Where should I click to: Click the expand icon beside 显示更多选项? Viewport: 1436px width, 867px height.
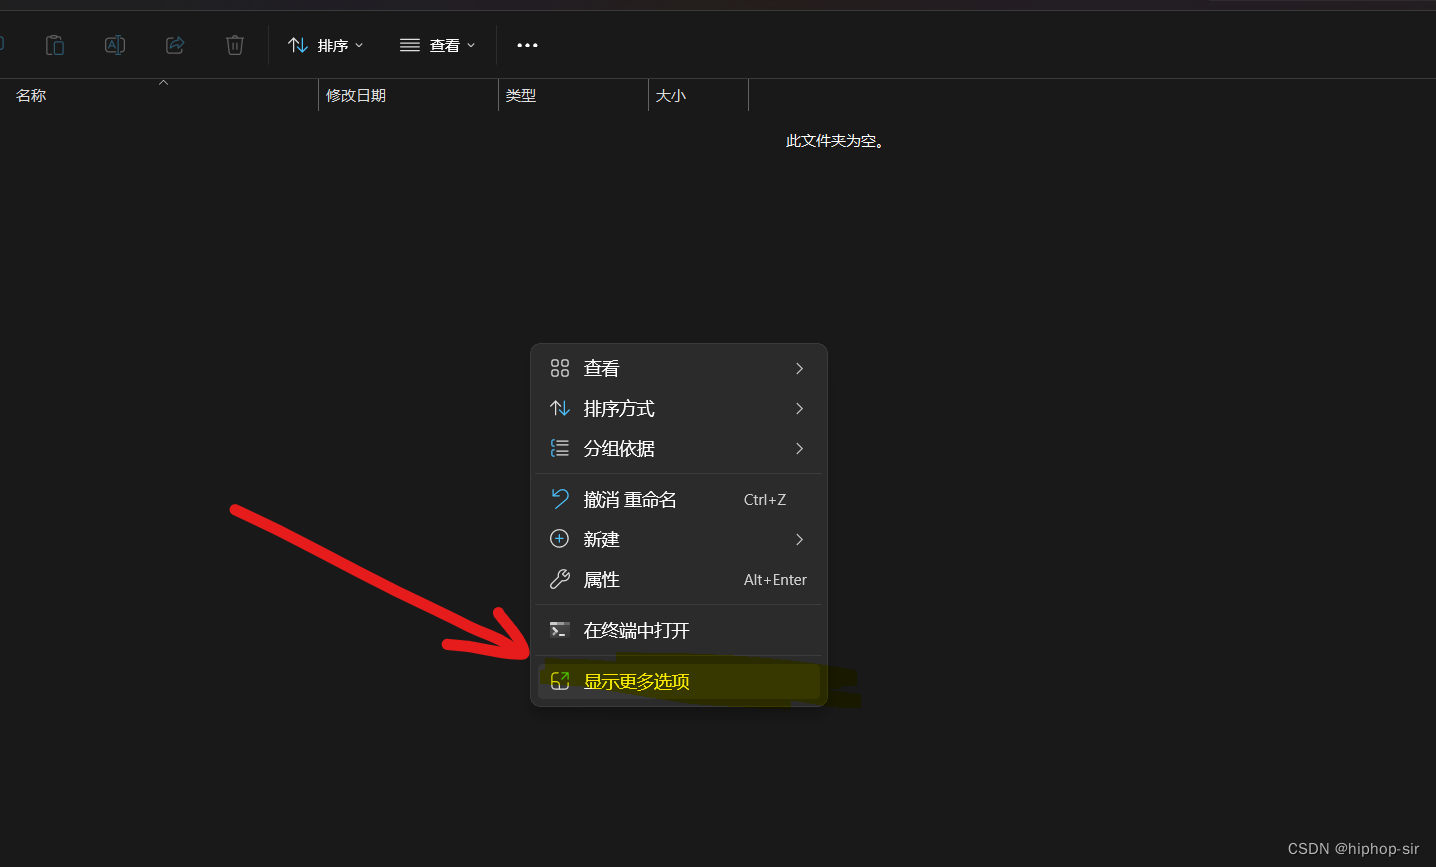point(560,681)
